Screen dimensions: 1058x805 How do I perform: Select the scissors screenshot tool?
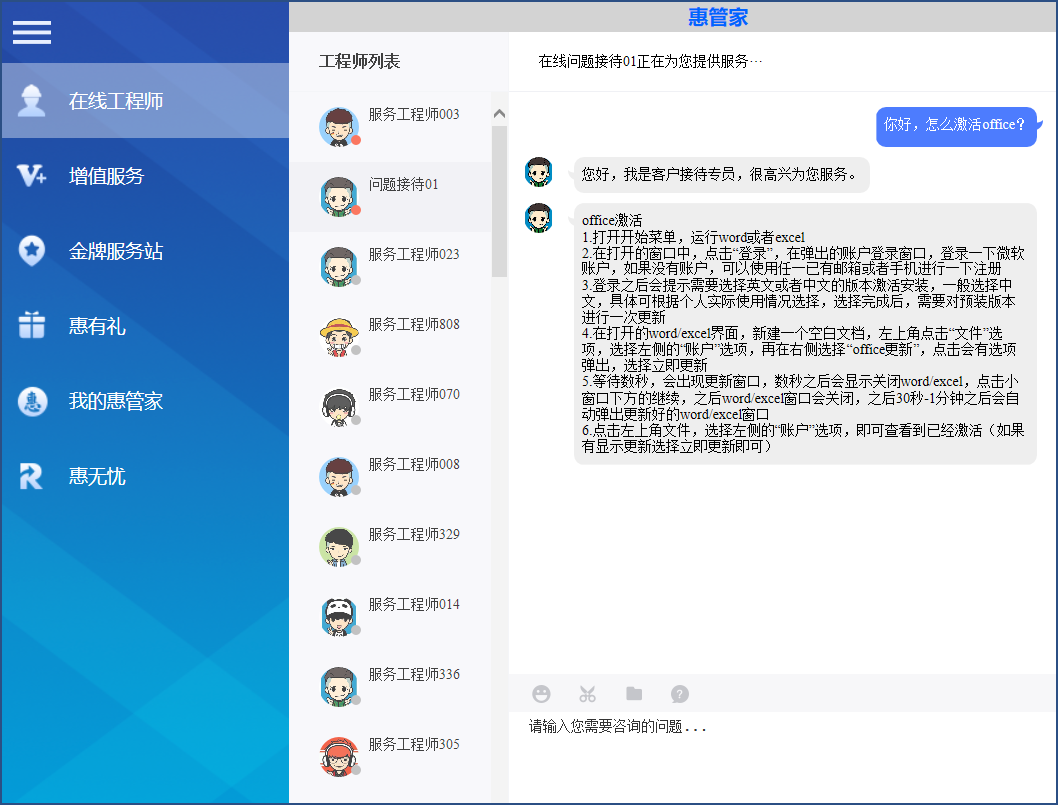(x=587, y=693)
